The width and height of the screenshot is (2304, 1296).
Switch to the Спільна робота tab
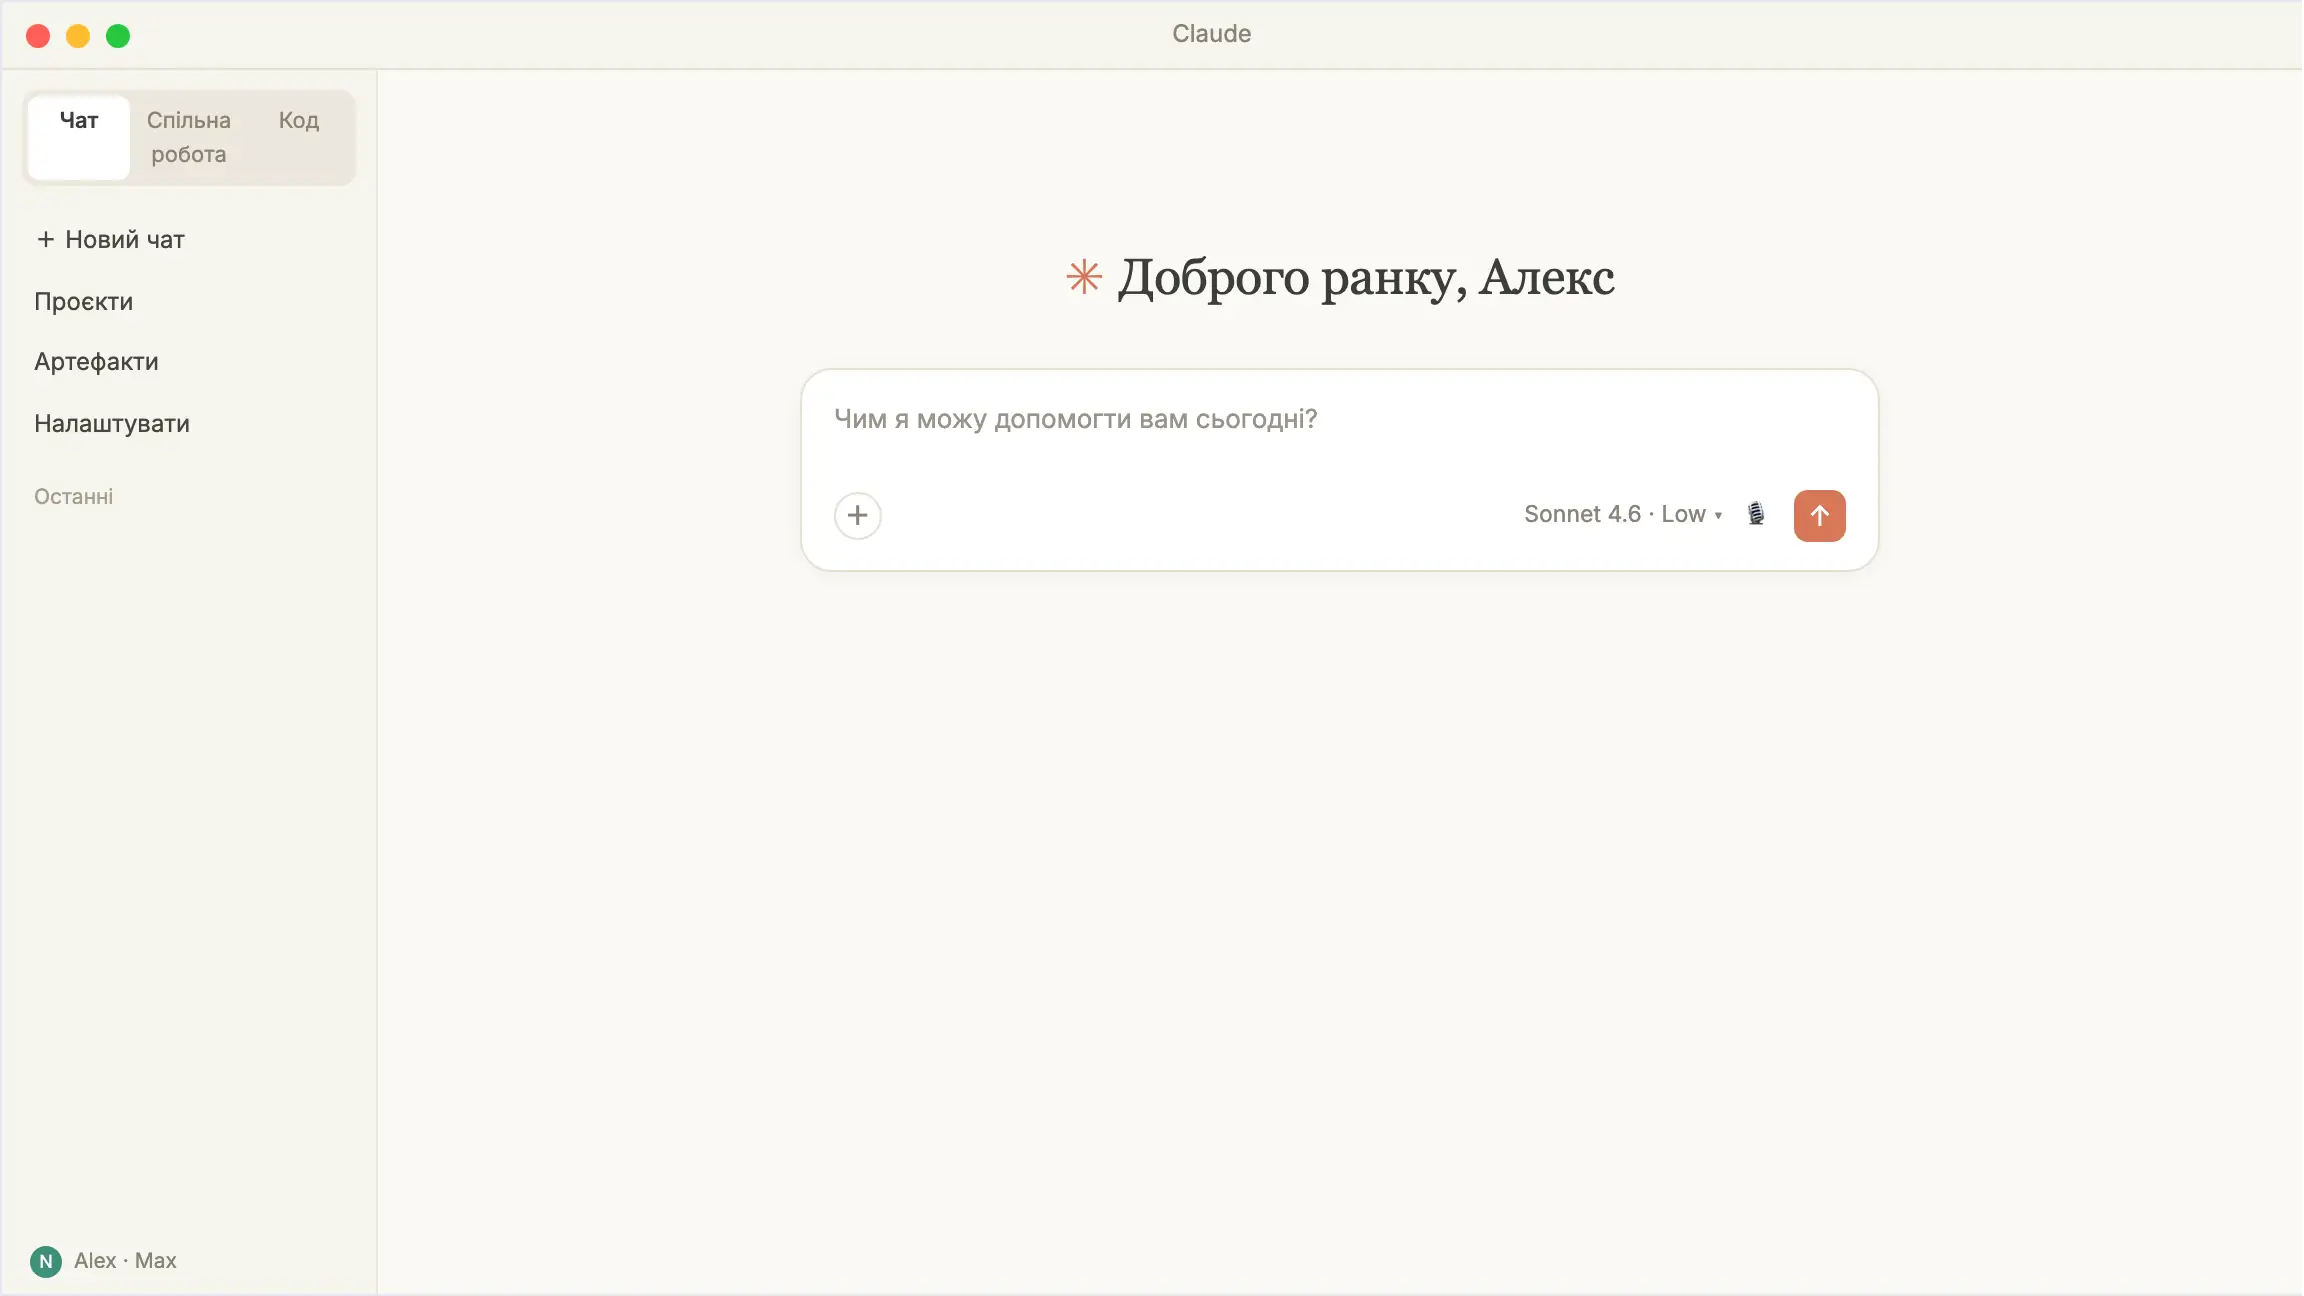[x=189, y=137]
